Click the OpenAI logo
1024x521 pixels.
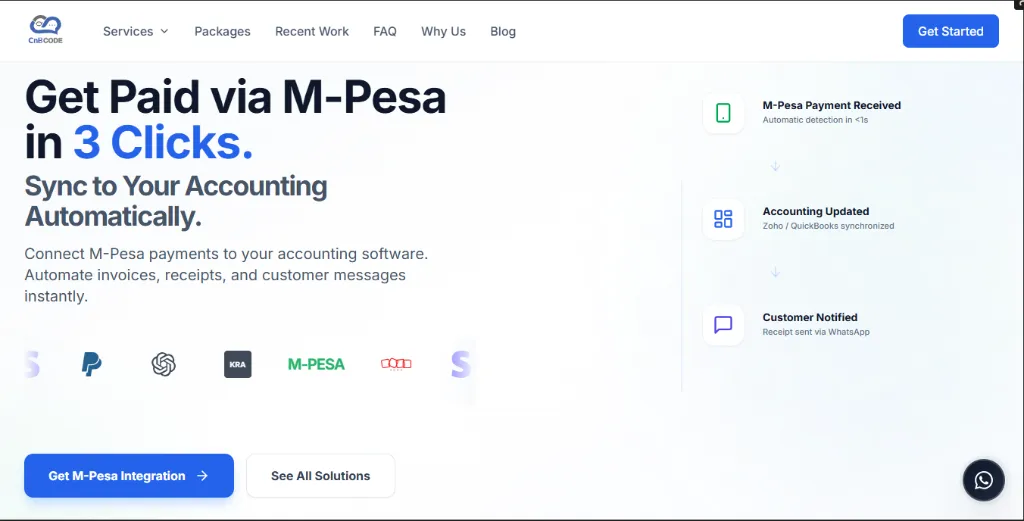tap(163, 364)
